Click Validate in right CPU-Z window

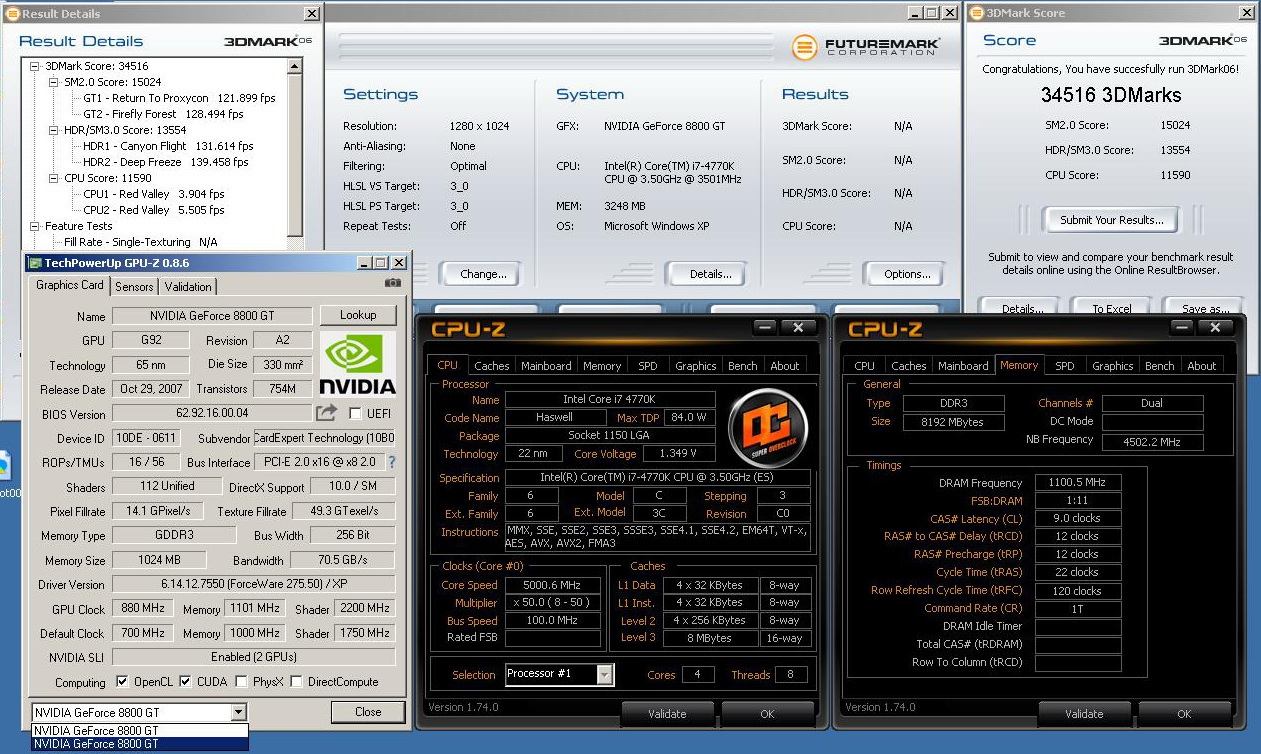[x=1084, y=714]
